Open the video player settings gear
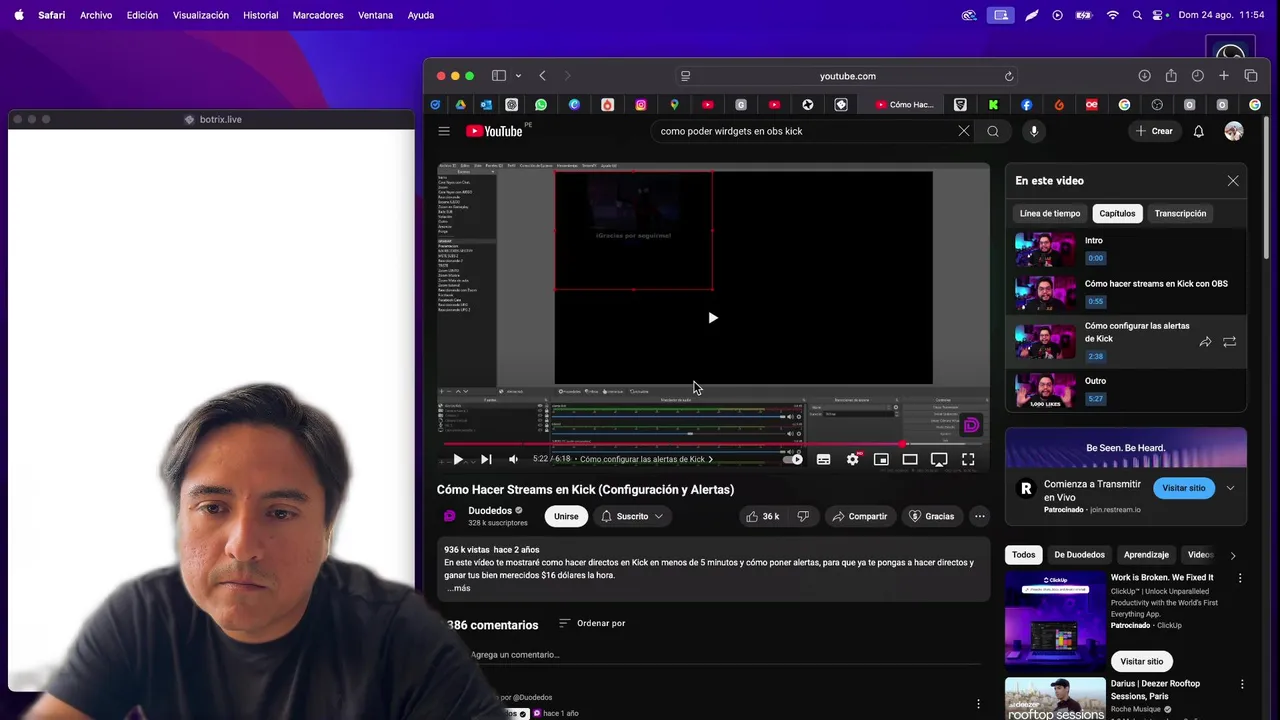 point(852,459)
